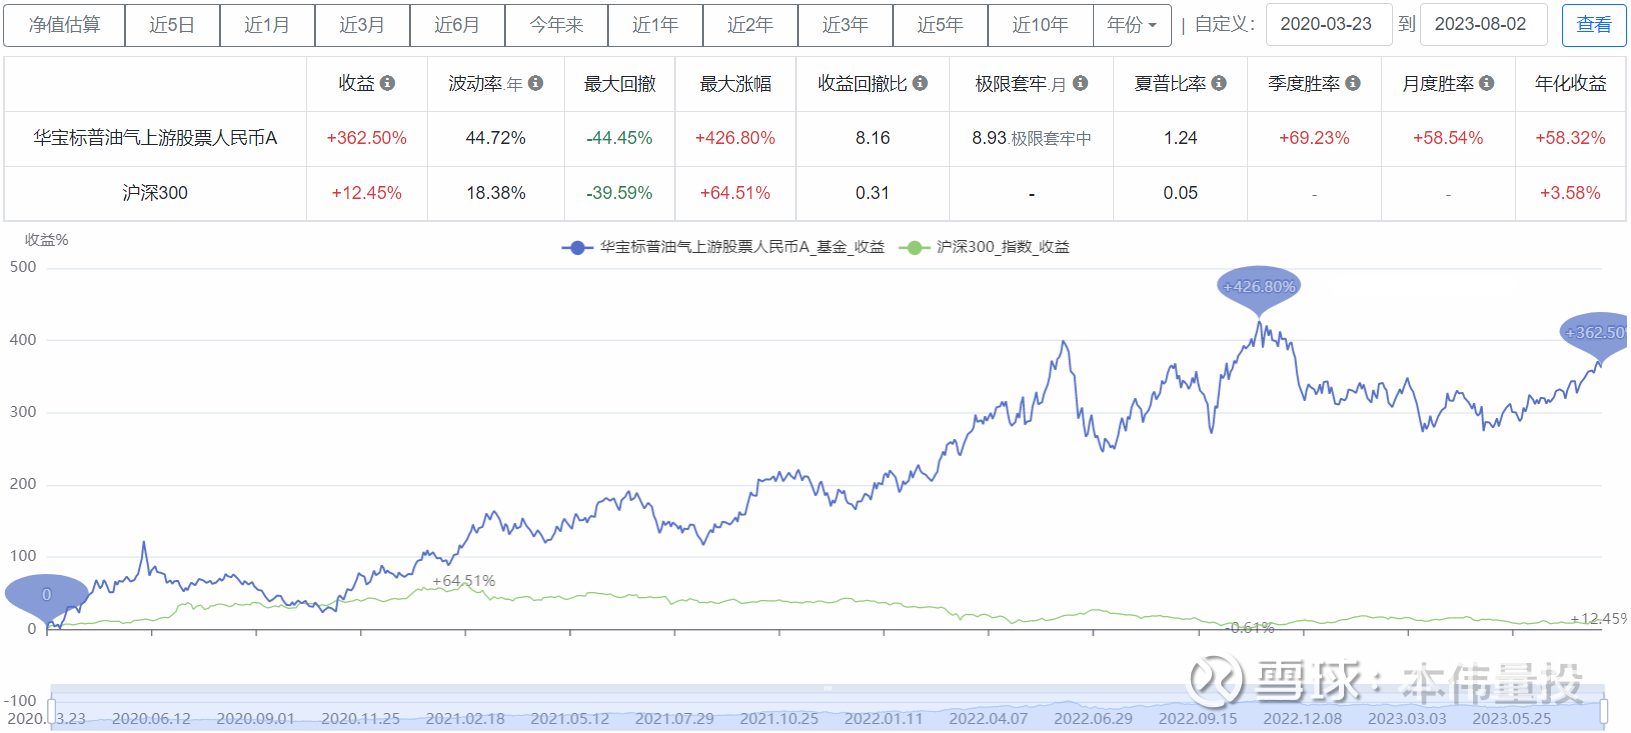This screenshot has width=1631, height=733.
Task: Click the +3.58% 年化收益 value
Action: [1571, 193]
